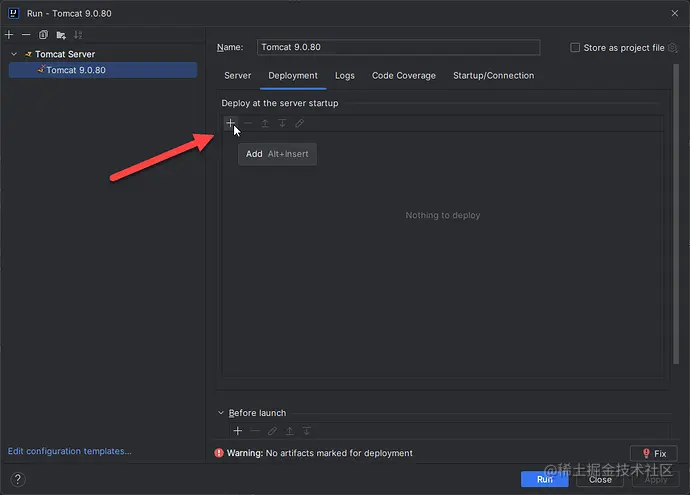Move deployment item down

coord(282,123)
